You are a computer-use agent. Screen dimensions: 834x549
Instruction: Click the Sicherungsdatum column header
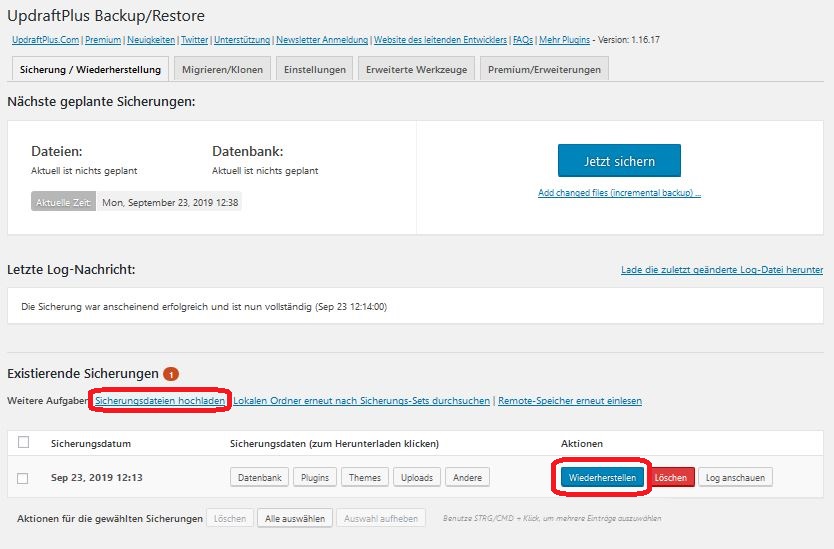91,444
